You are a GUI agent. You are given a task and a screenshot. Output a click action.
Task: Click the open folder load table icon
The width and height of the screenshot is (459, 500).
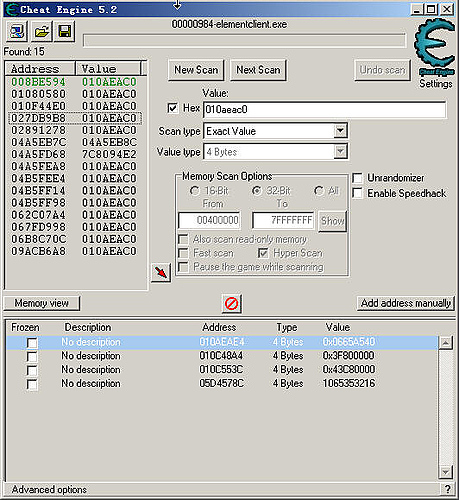(41, 31)
